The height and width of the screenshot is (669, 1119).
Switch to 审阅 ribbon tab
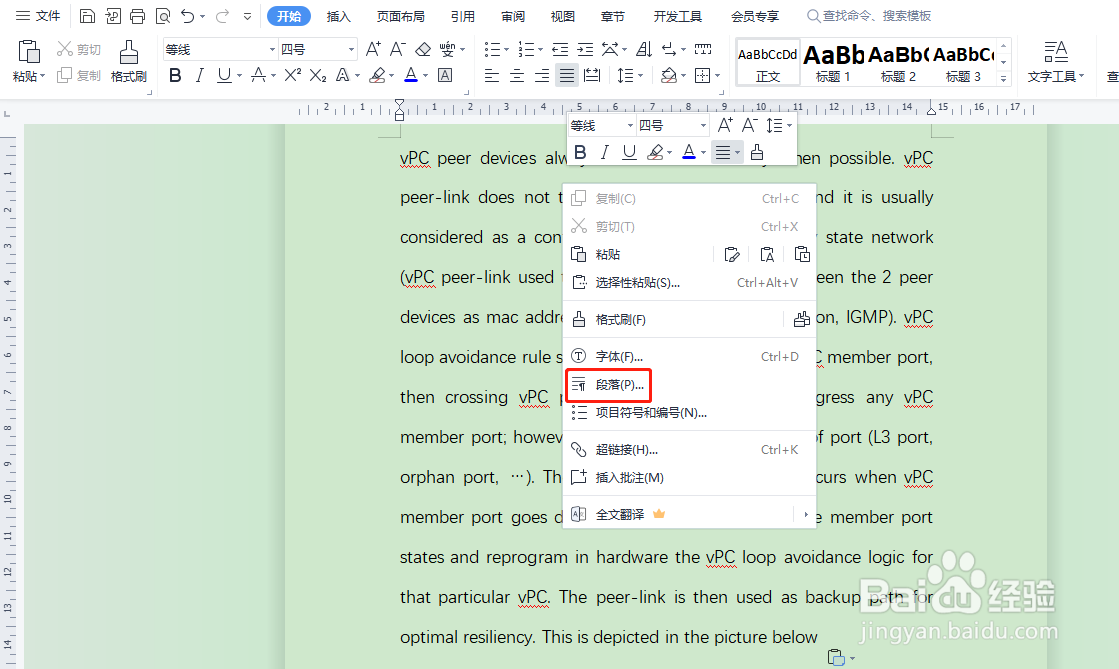(x=512, y=16)
